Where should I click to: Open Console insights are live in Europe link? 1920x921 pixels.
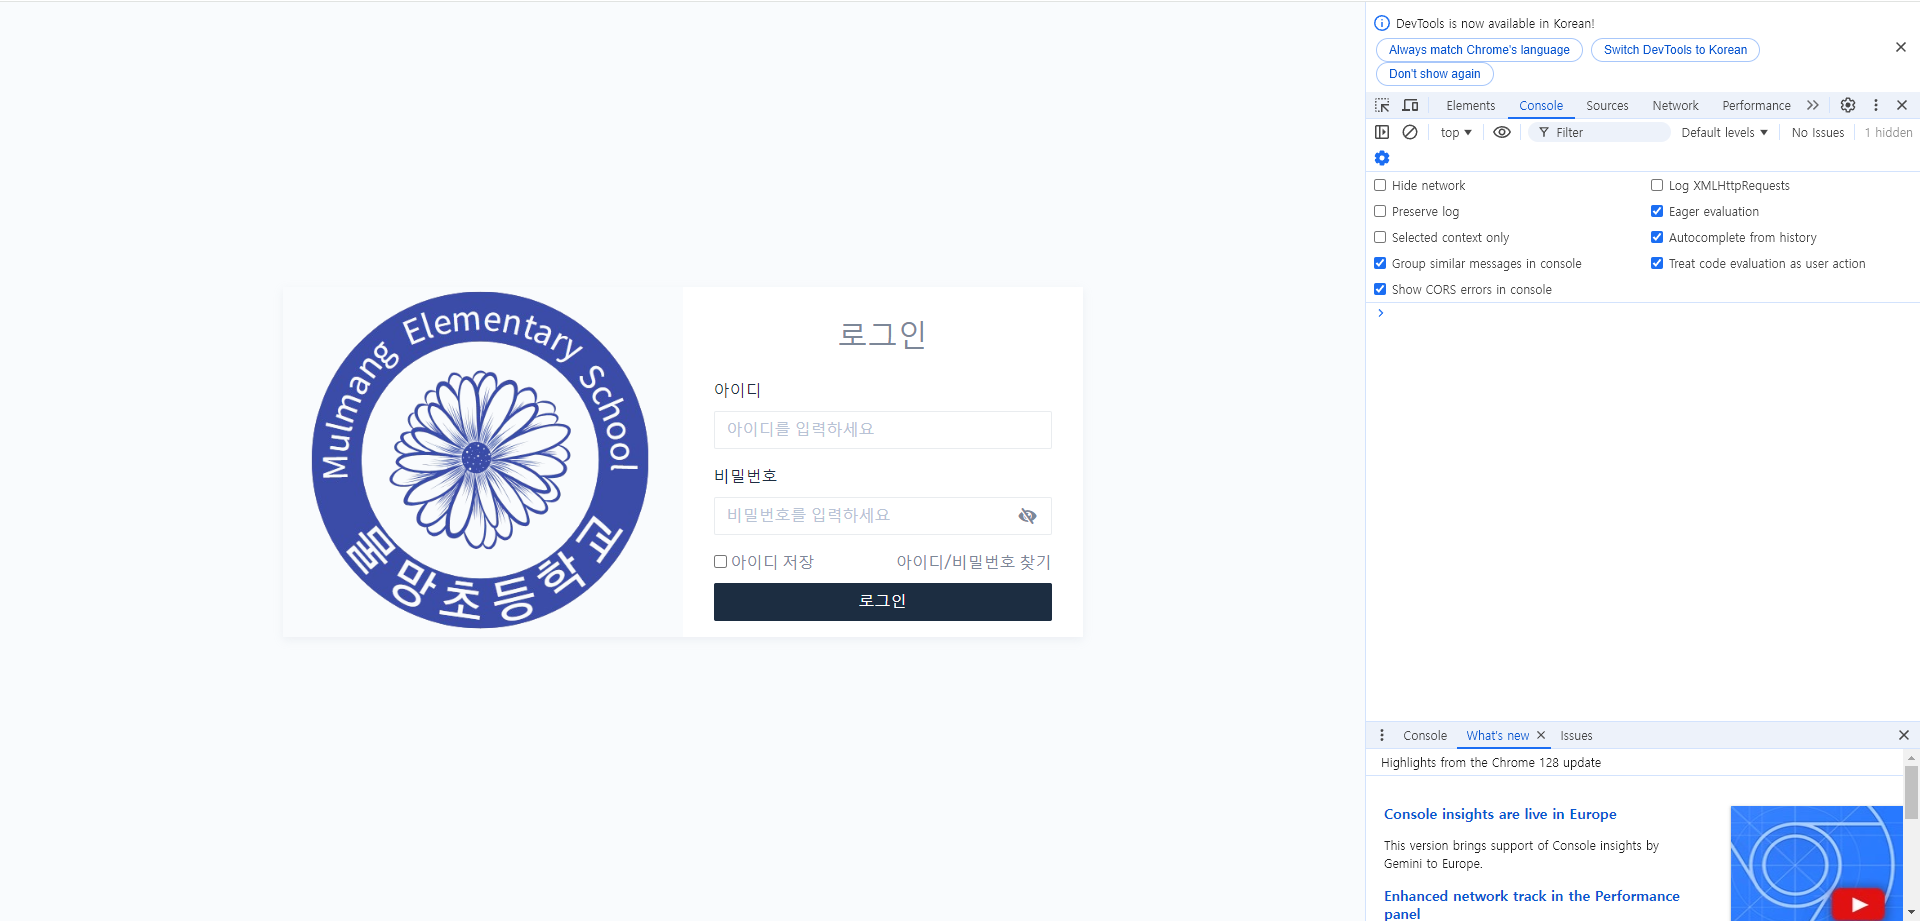[x=1500, y=814]
